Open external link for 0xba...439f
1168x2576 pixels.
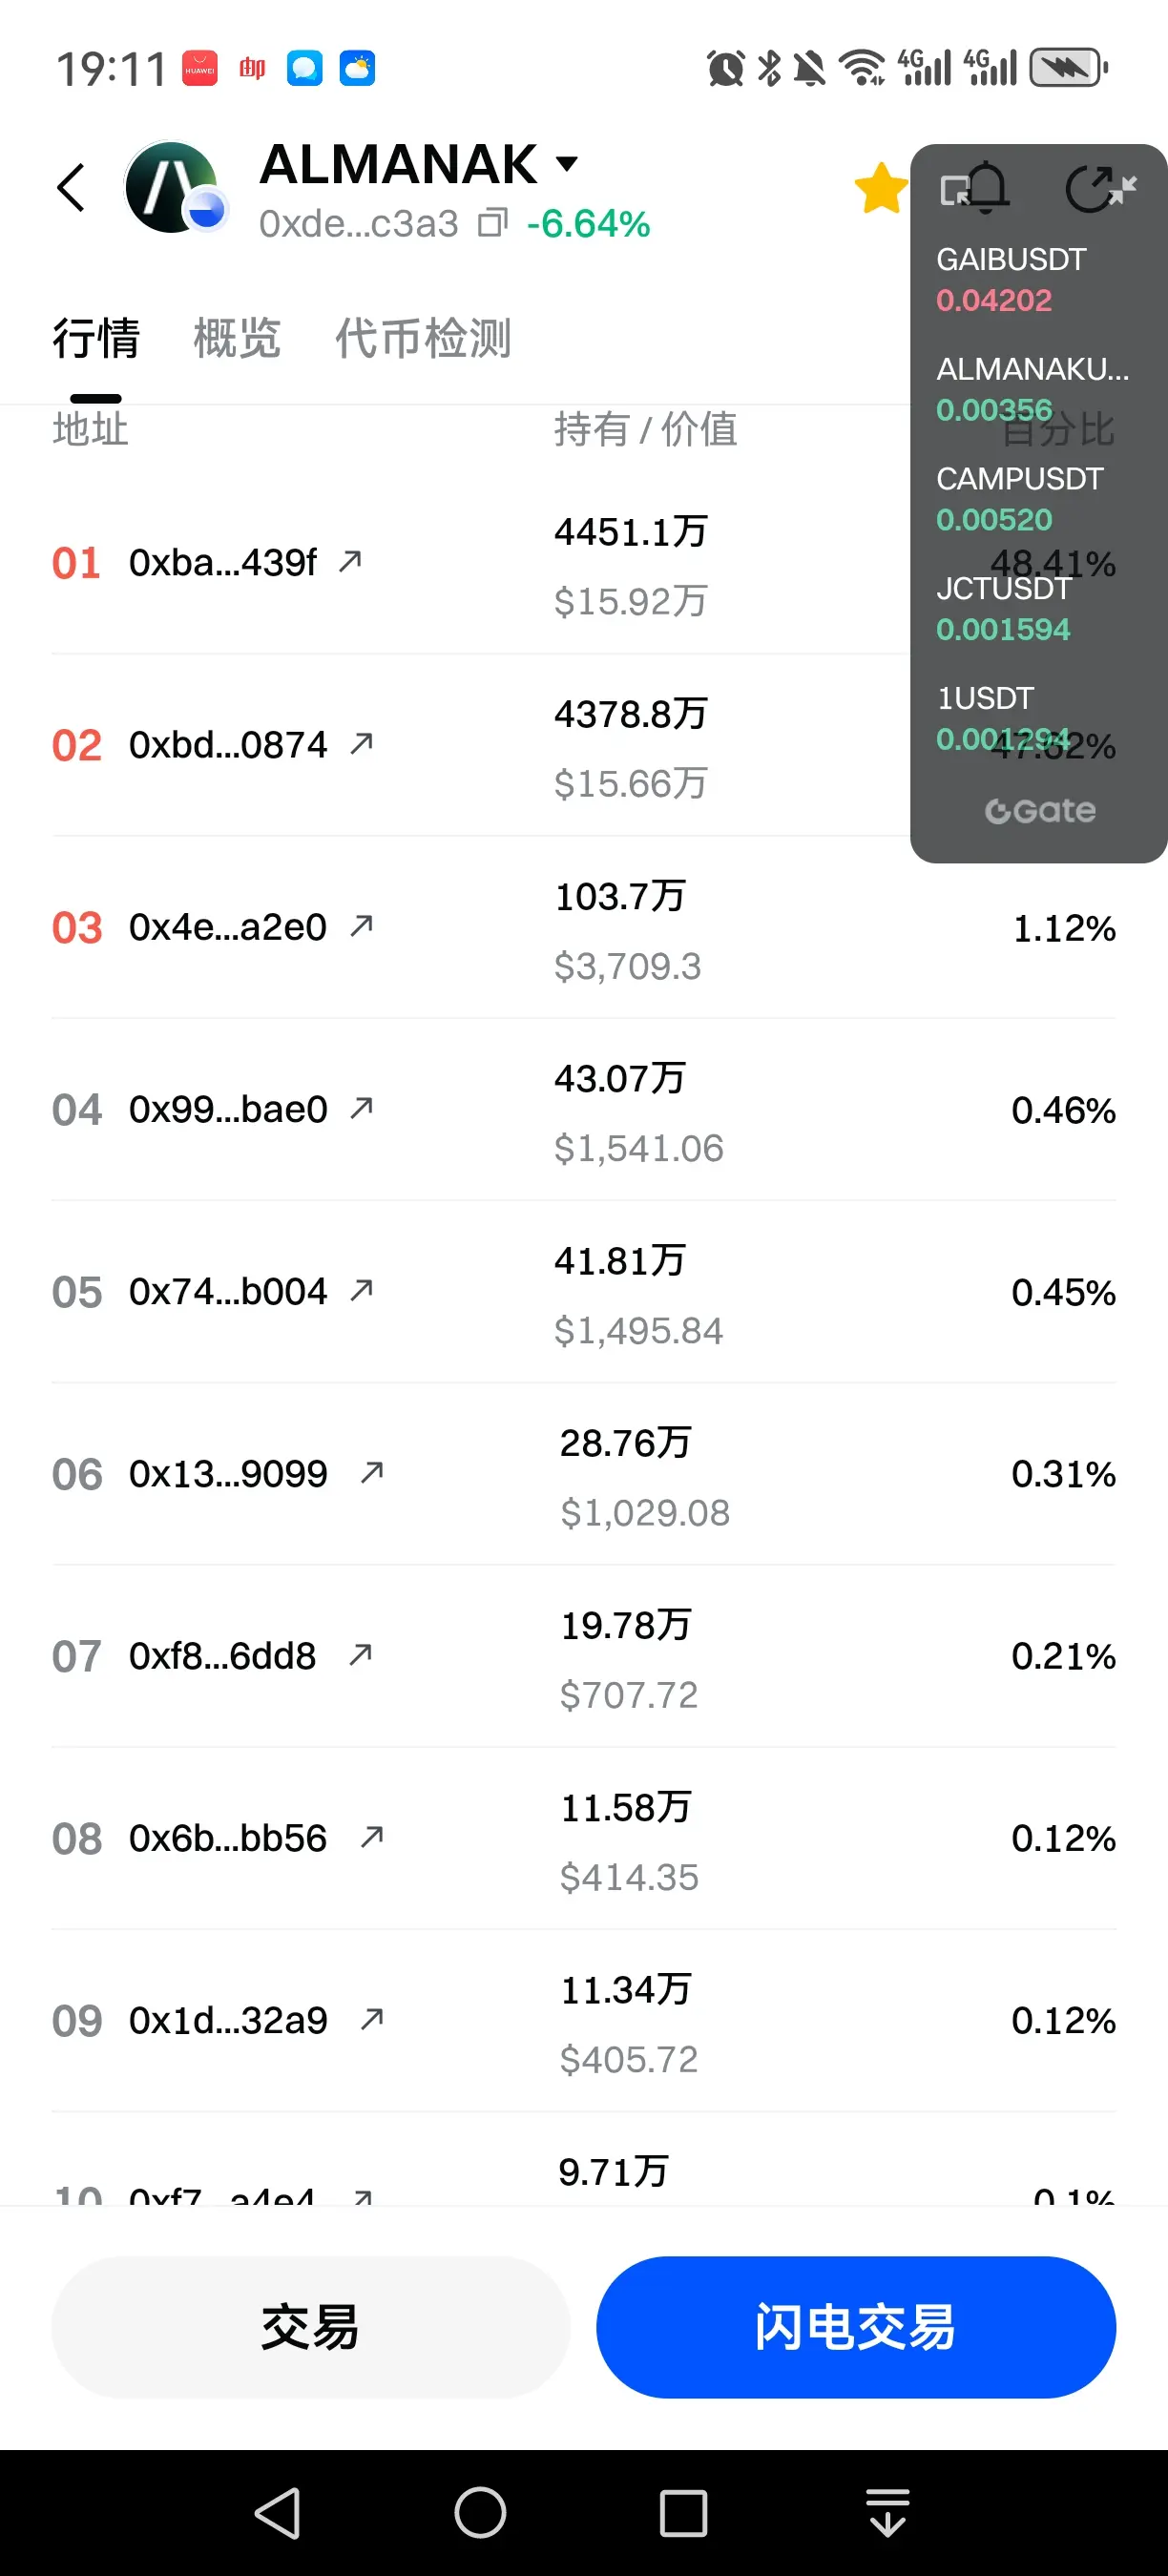[x=350, y=562]
